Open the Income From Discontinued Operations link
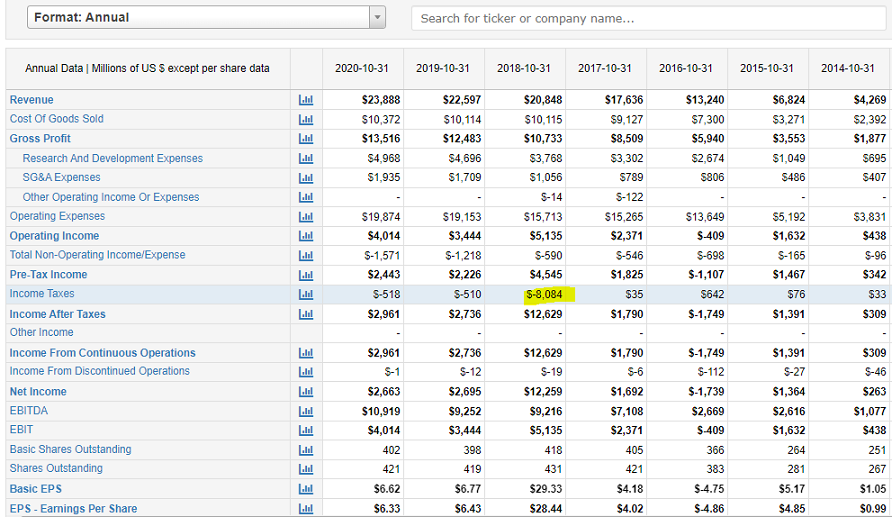 99,371
